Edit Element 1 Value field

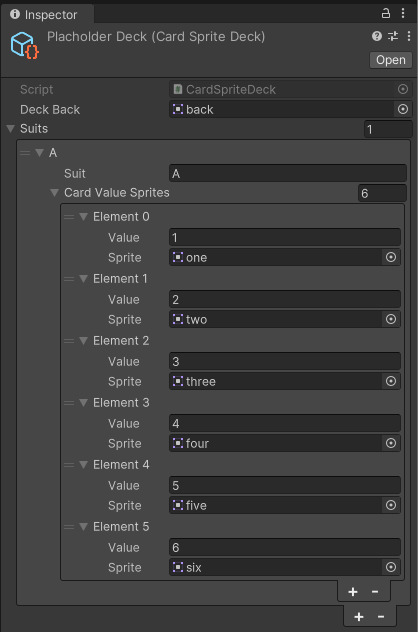[285, 299]
